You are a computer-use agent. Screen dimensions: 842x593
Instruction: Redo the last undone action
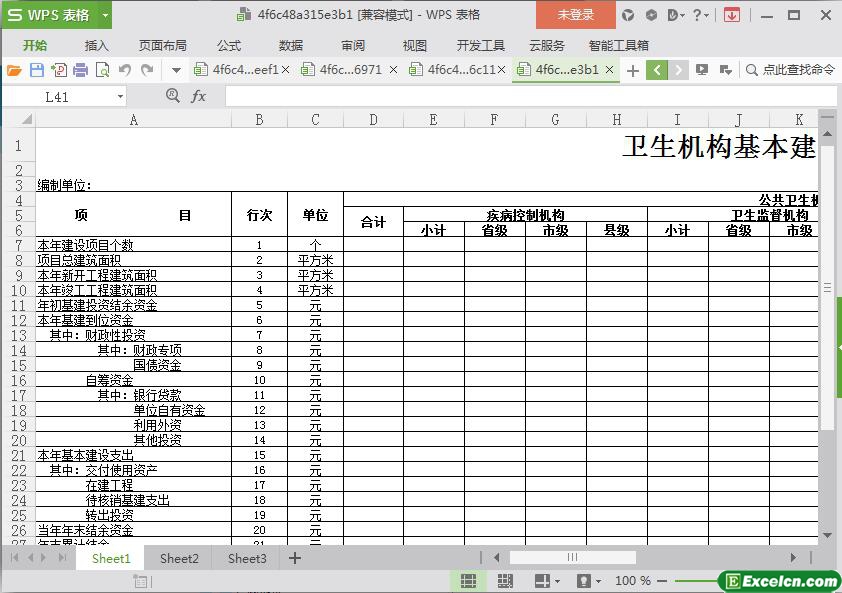coord(147,70)
